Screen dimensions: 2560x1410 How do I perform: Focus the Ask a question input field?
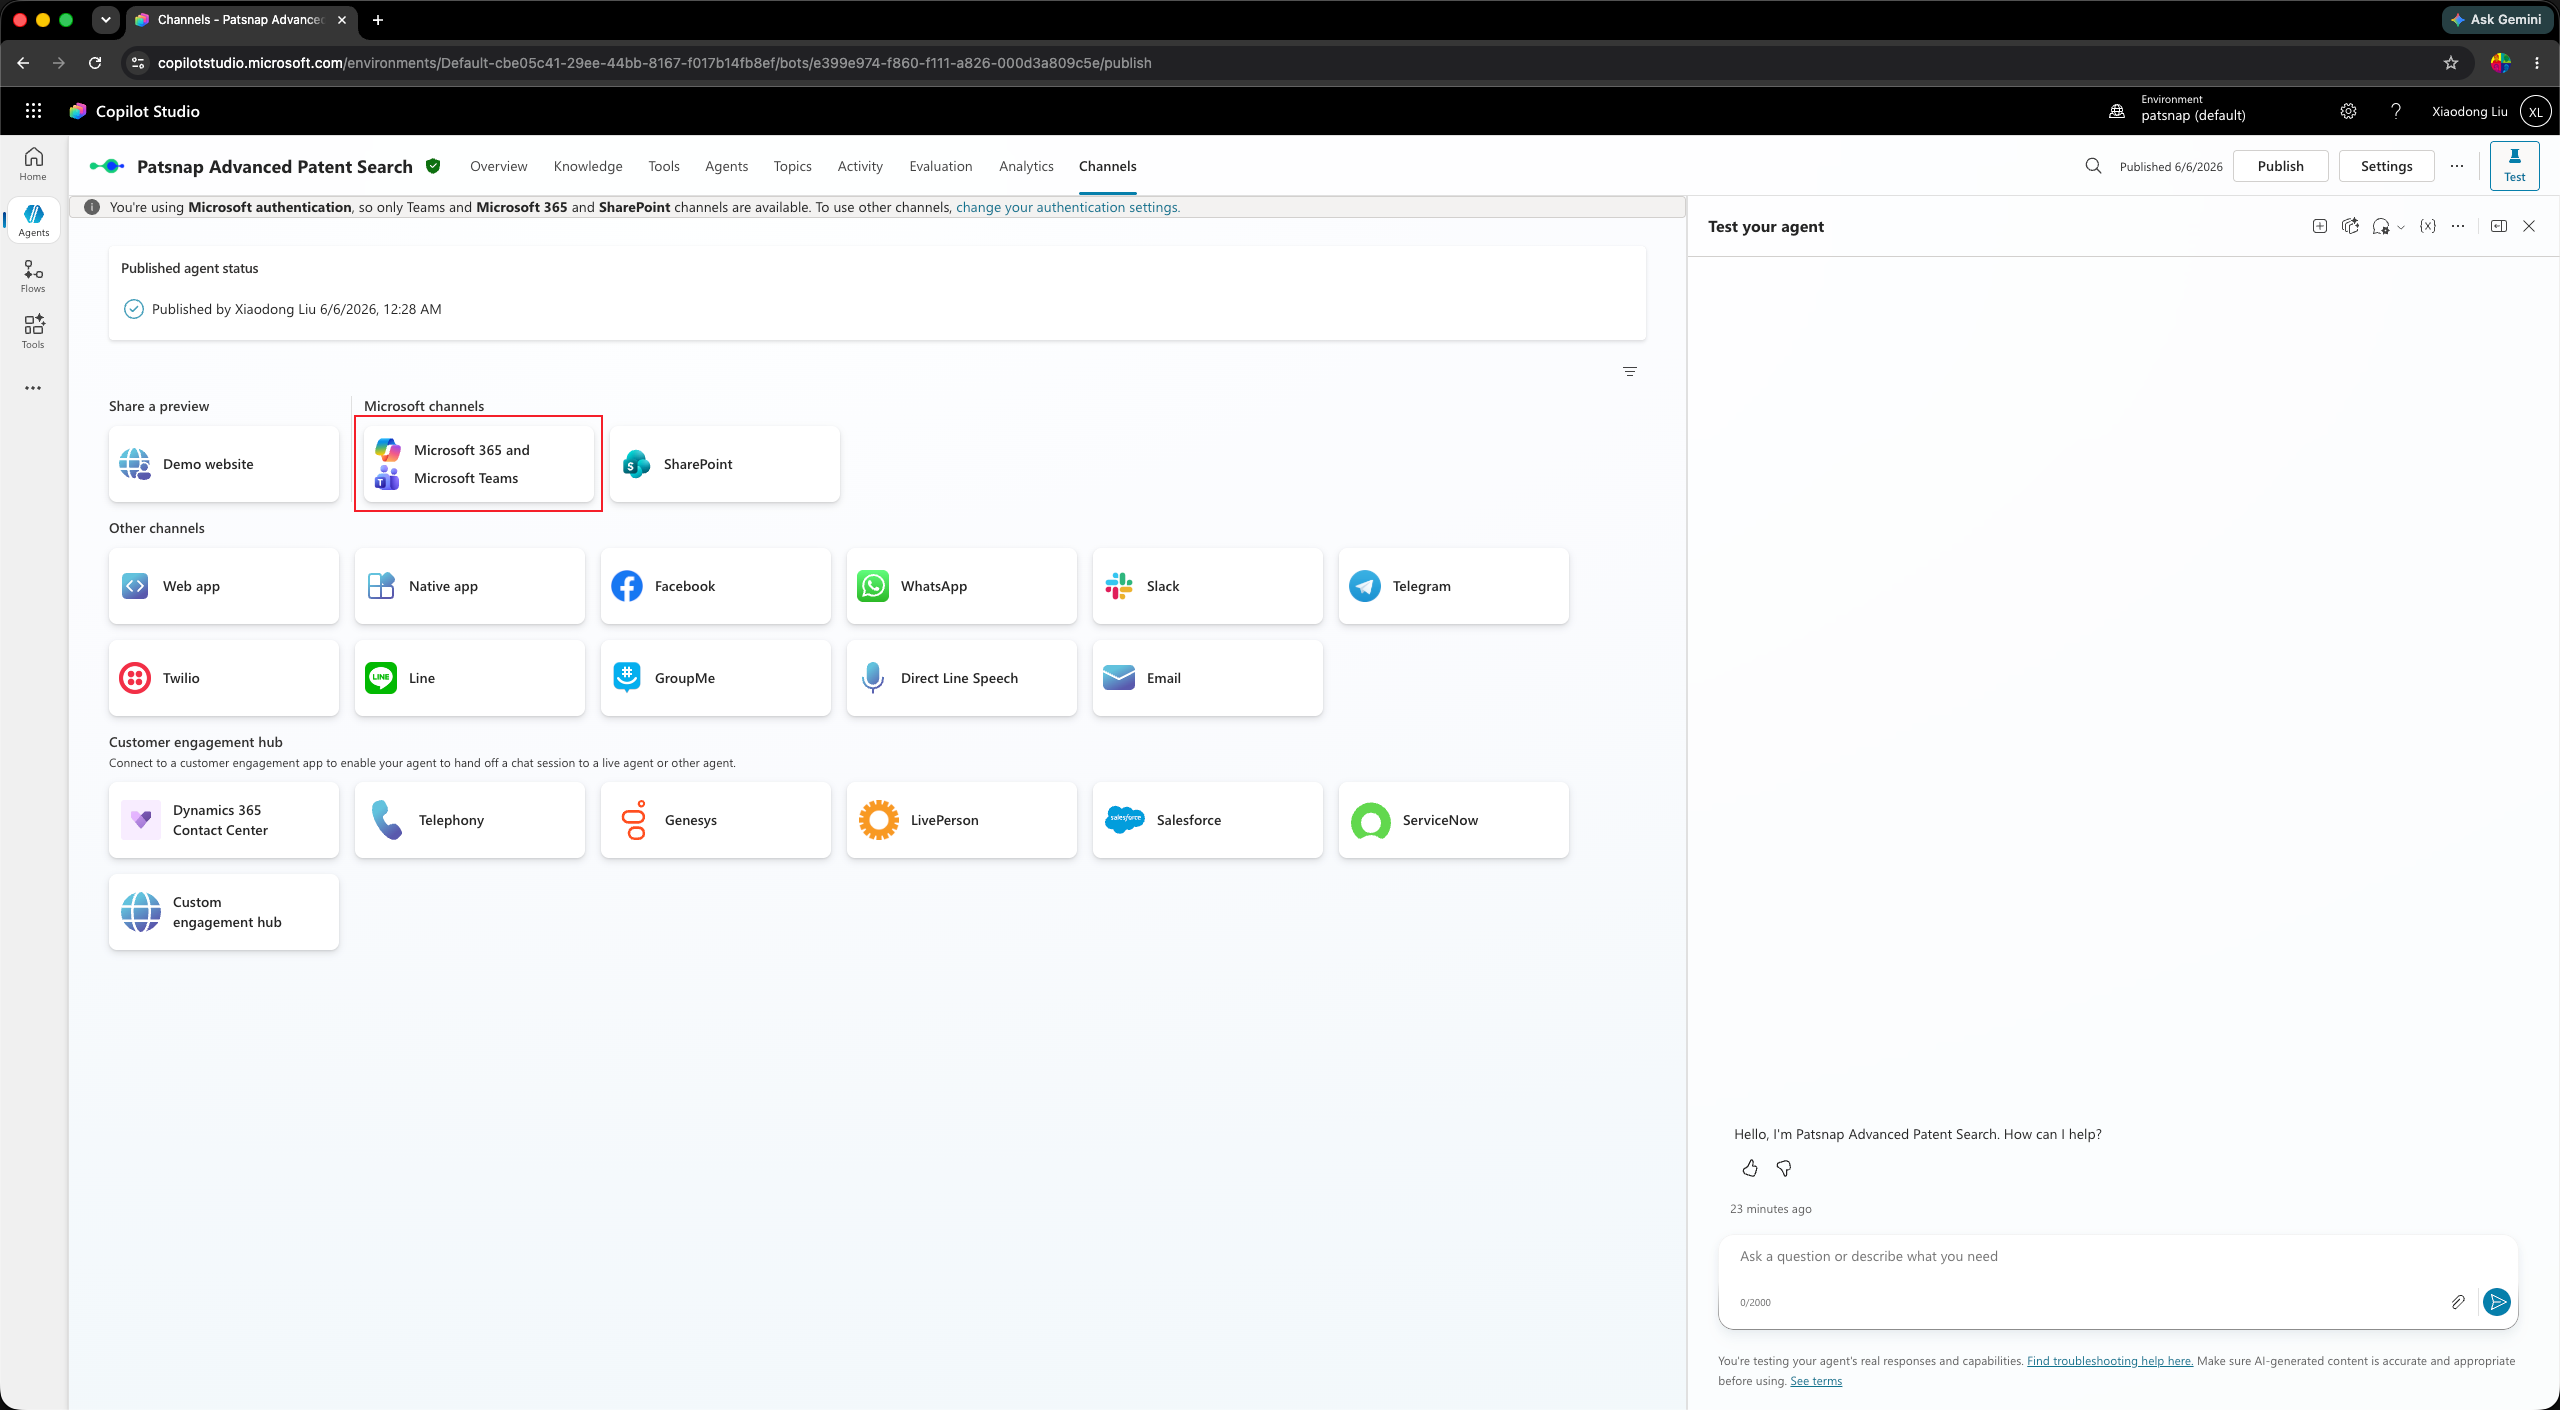point(2118,1257)
